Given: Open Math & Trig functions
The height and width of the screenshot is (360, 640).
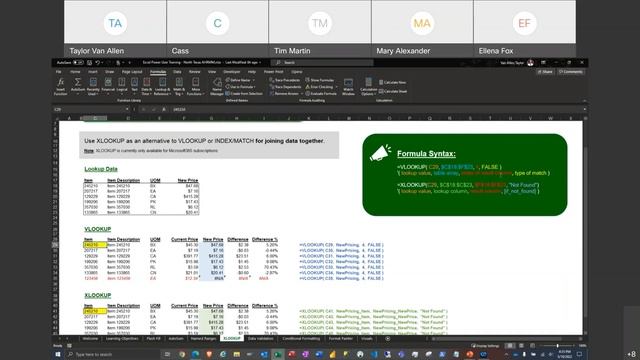Looking at the screenshot, I should [x=179, y=86].
